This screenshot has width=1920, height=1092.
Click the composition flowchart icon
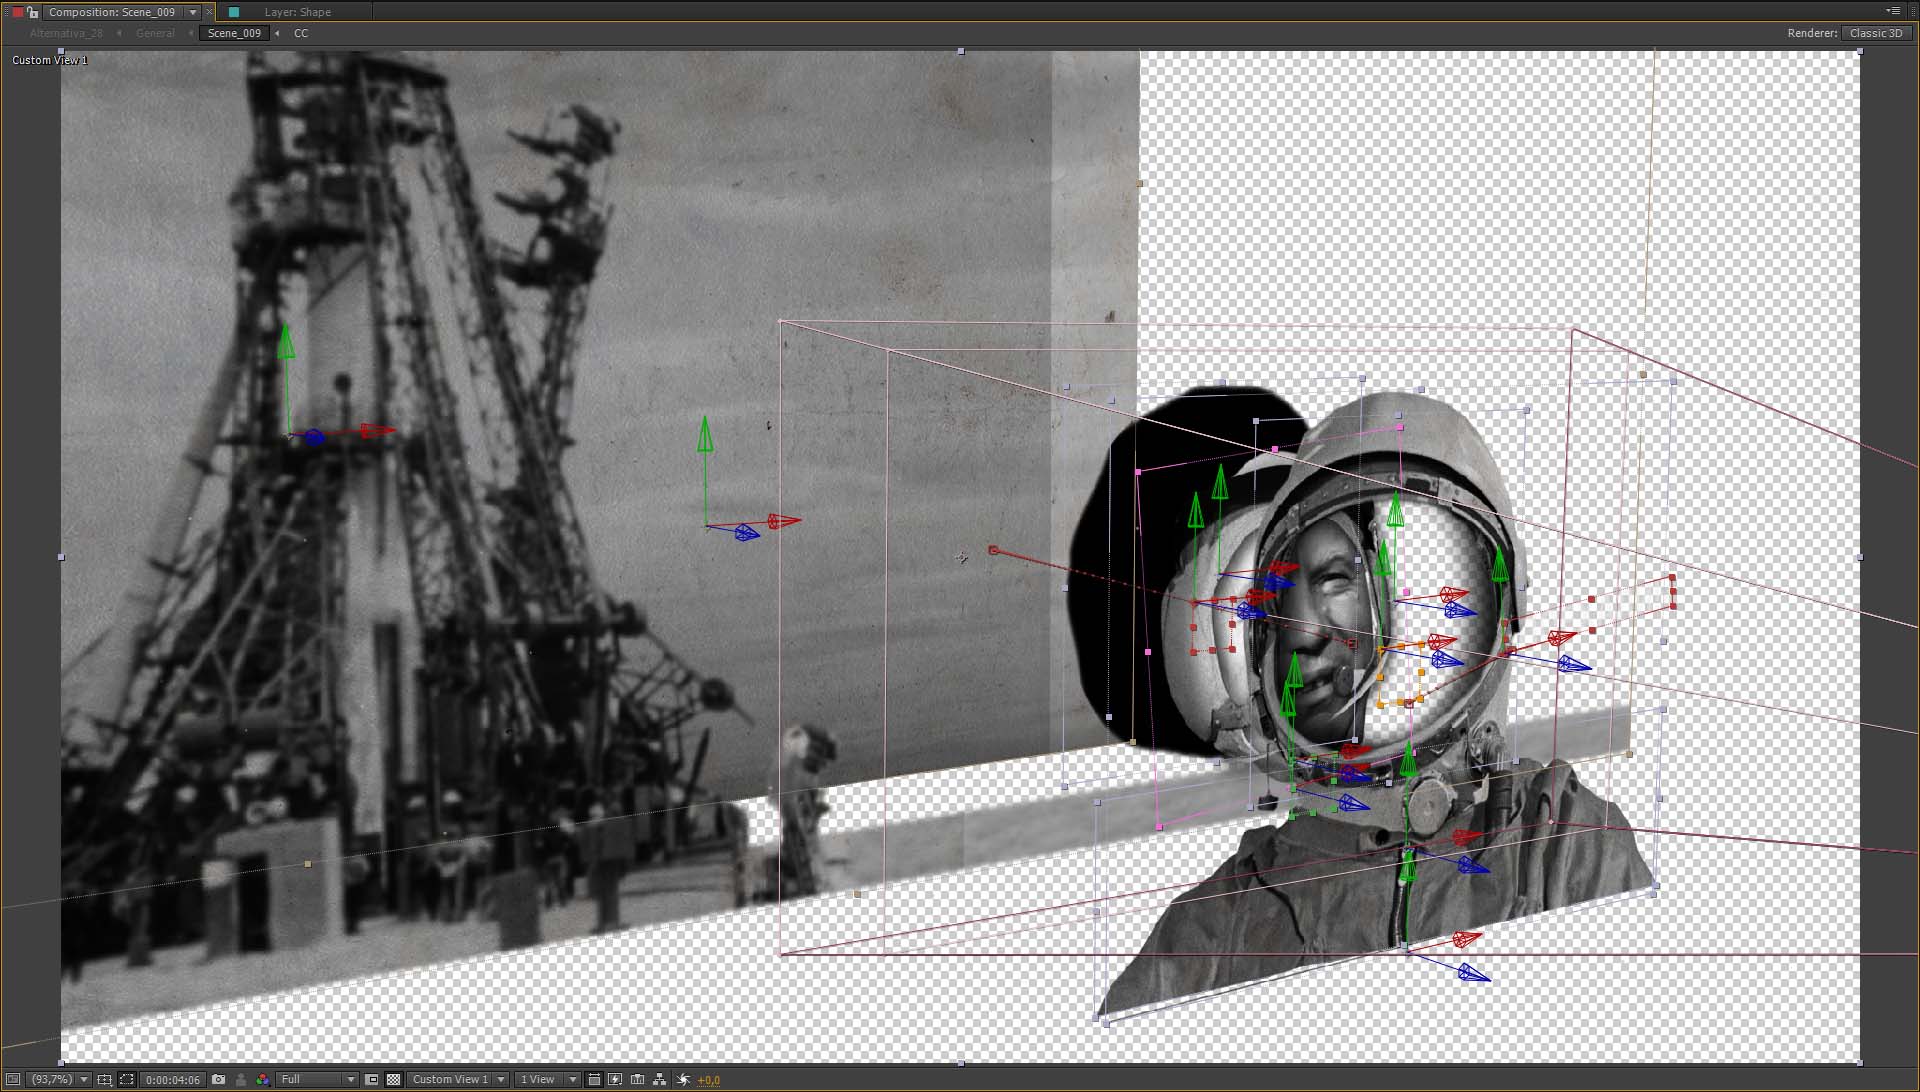(x=659, y=1079)
